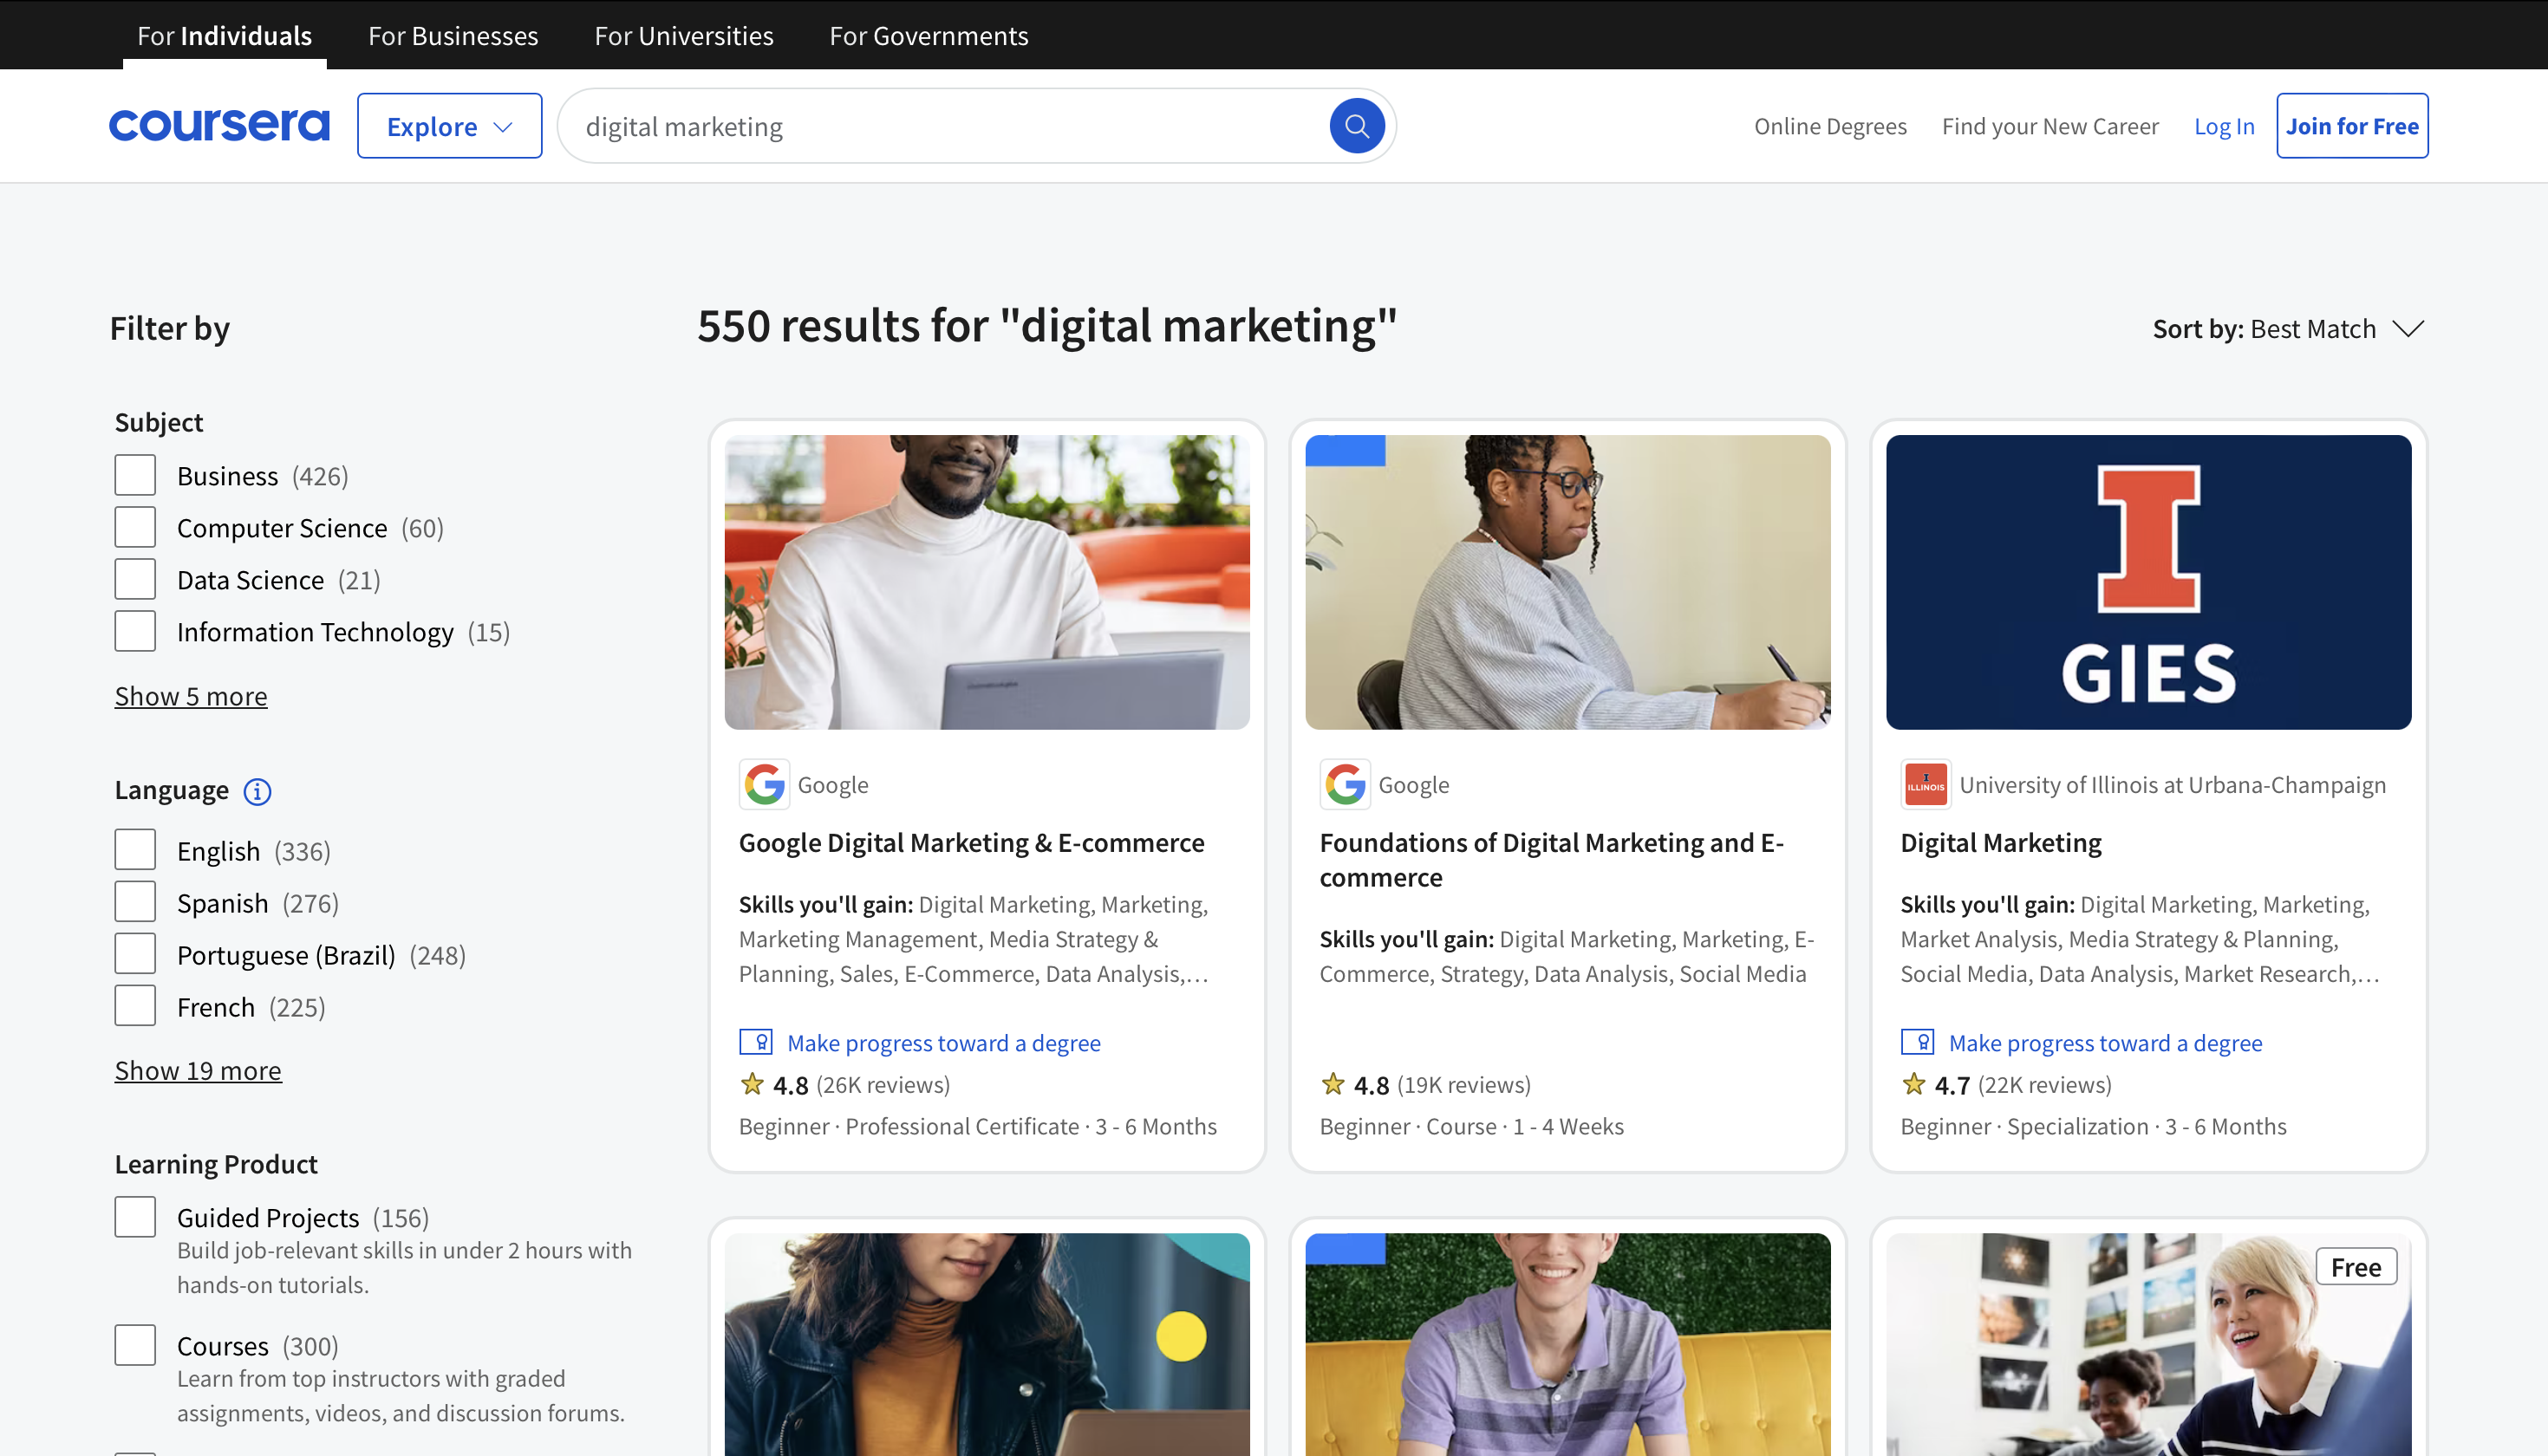The width and height of the screenshot is (2548, 1456).
Task: Click degree icon on Illinois Digital Marketing card
Action: click(1917, 1042)
